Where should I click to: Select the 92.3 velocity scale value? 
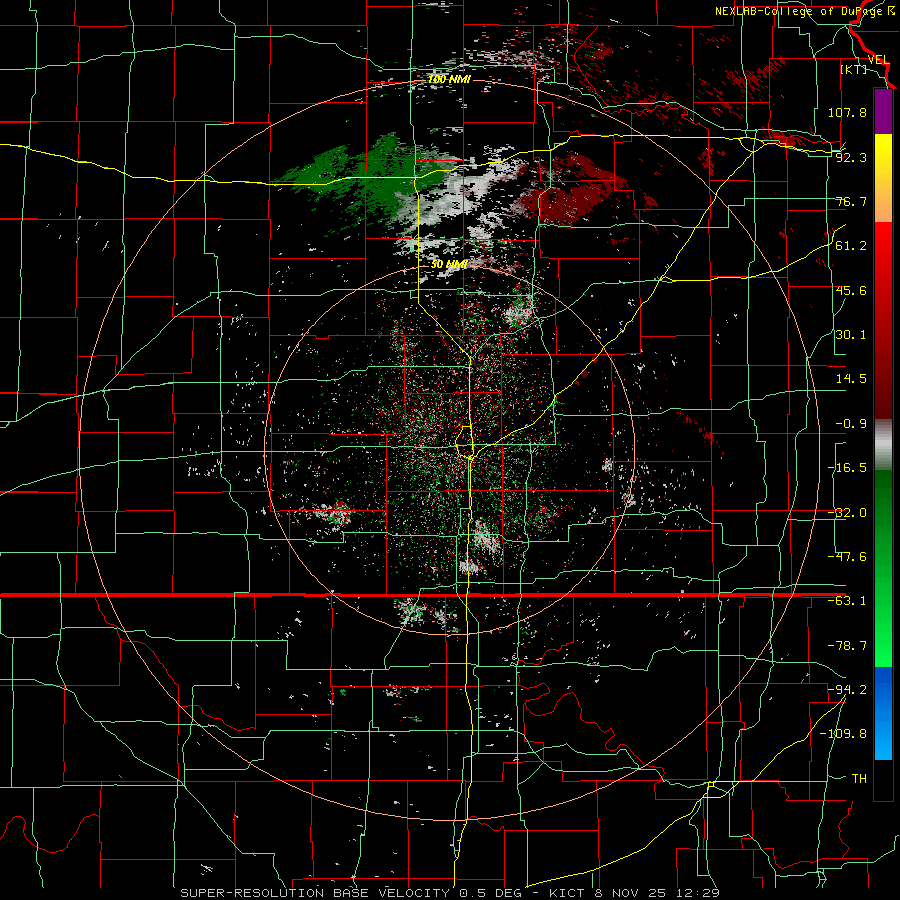pyautogui.click(x=851, y=157)
